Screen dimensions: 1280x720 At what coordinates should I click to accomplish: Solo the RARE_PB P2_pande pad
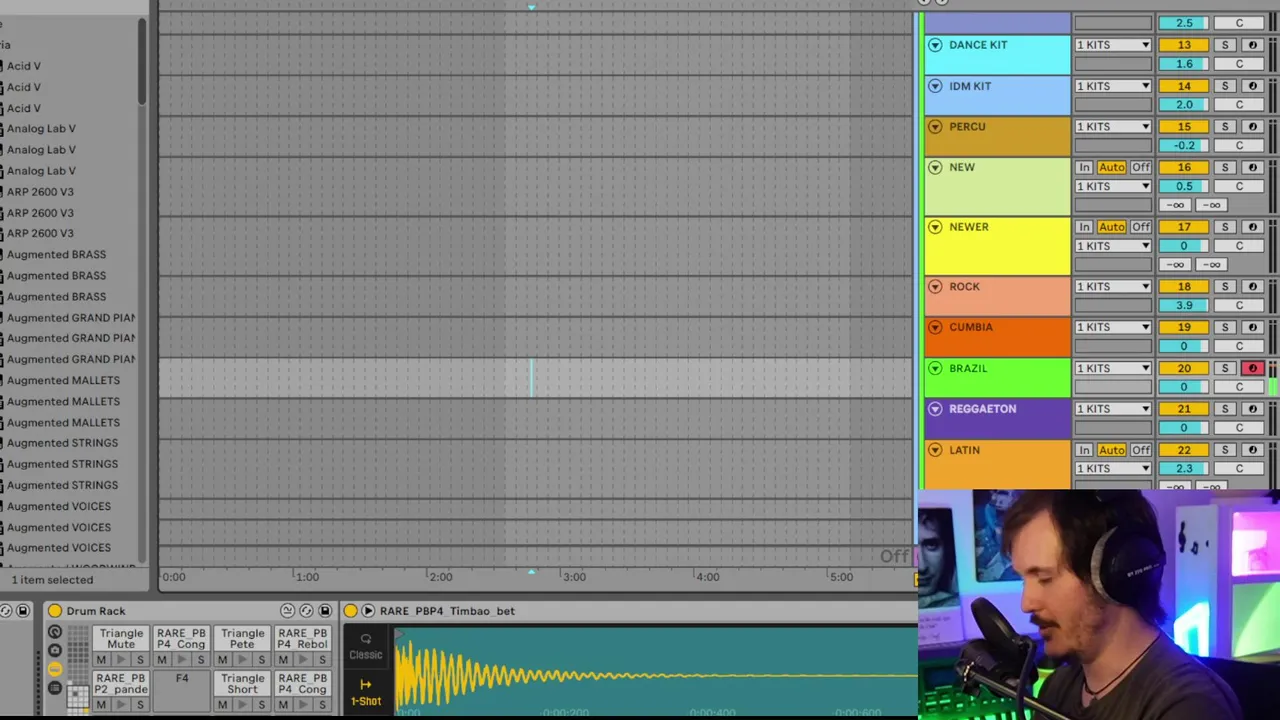pyautogui.click(x=140, y=705)
